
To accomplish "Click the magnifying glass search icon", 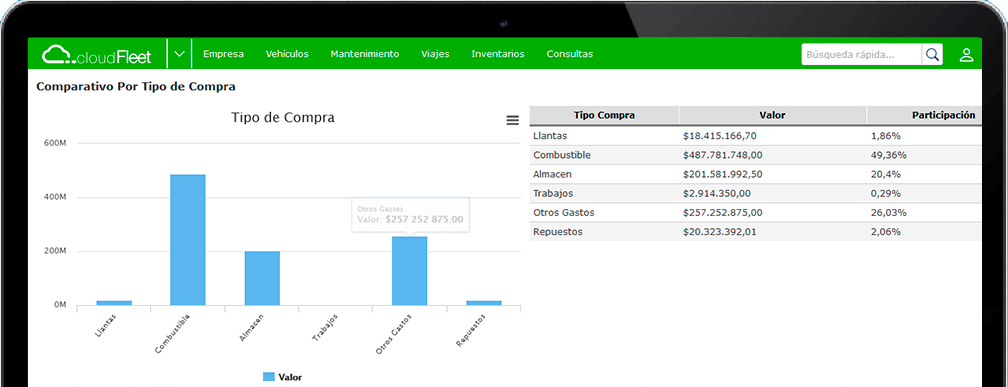I will [932, 55].
